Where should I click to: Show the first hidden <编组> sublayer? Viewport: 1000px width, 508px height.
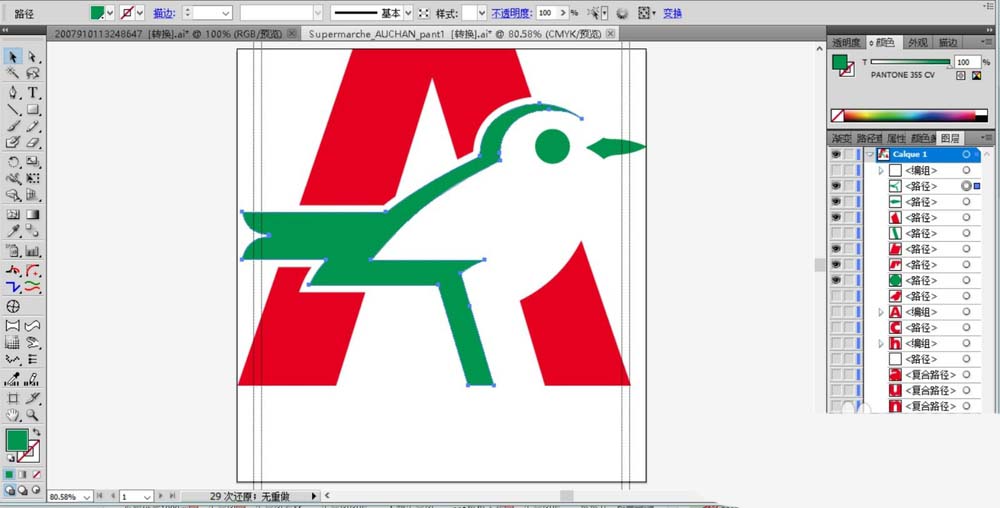coord(835,170)
